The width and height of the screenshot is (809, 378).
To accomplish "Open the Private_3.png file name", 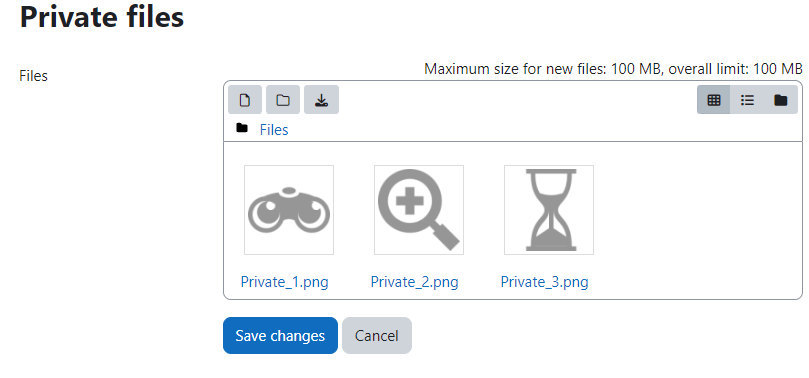I will point(544,282).
